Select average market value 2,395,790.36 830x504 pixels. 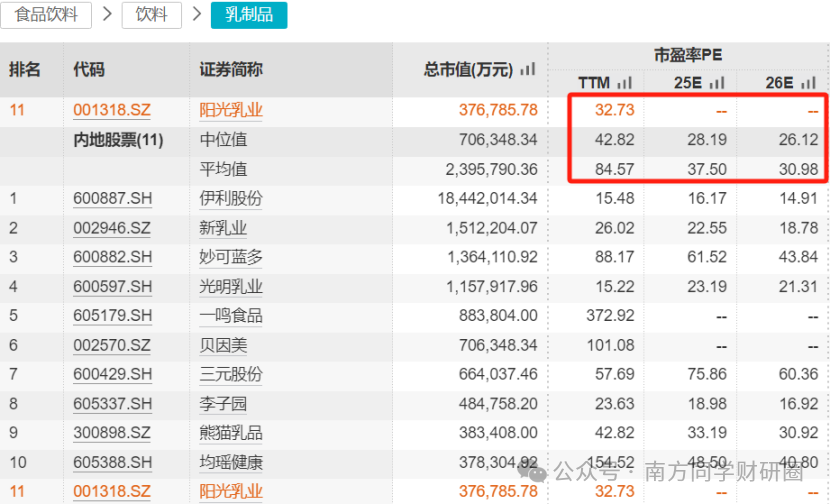(492, 169)
